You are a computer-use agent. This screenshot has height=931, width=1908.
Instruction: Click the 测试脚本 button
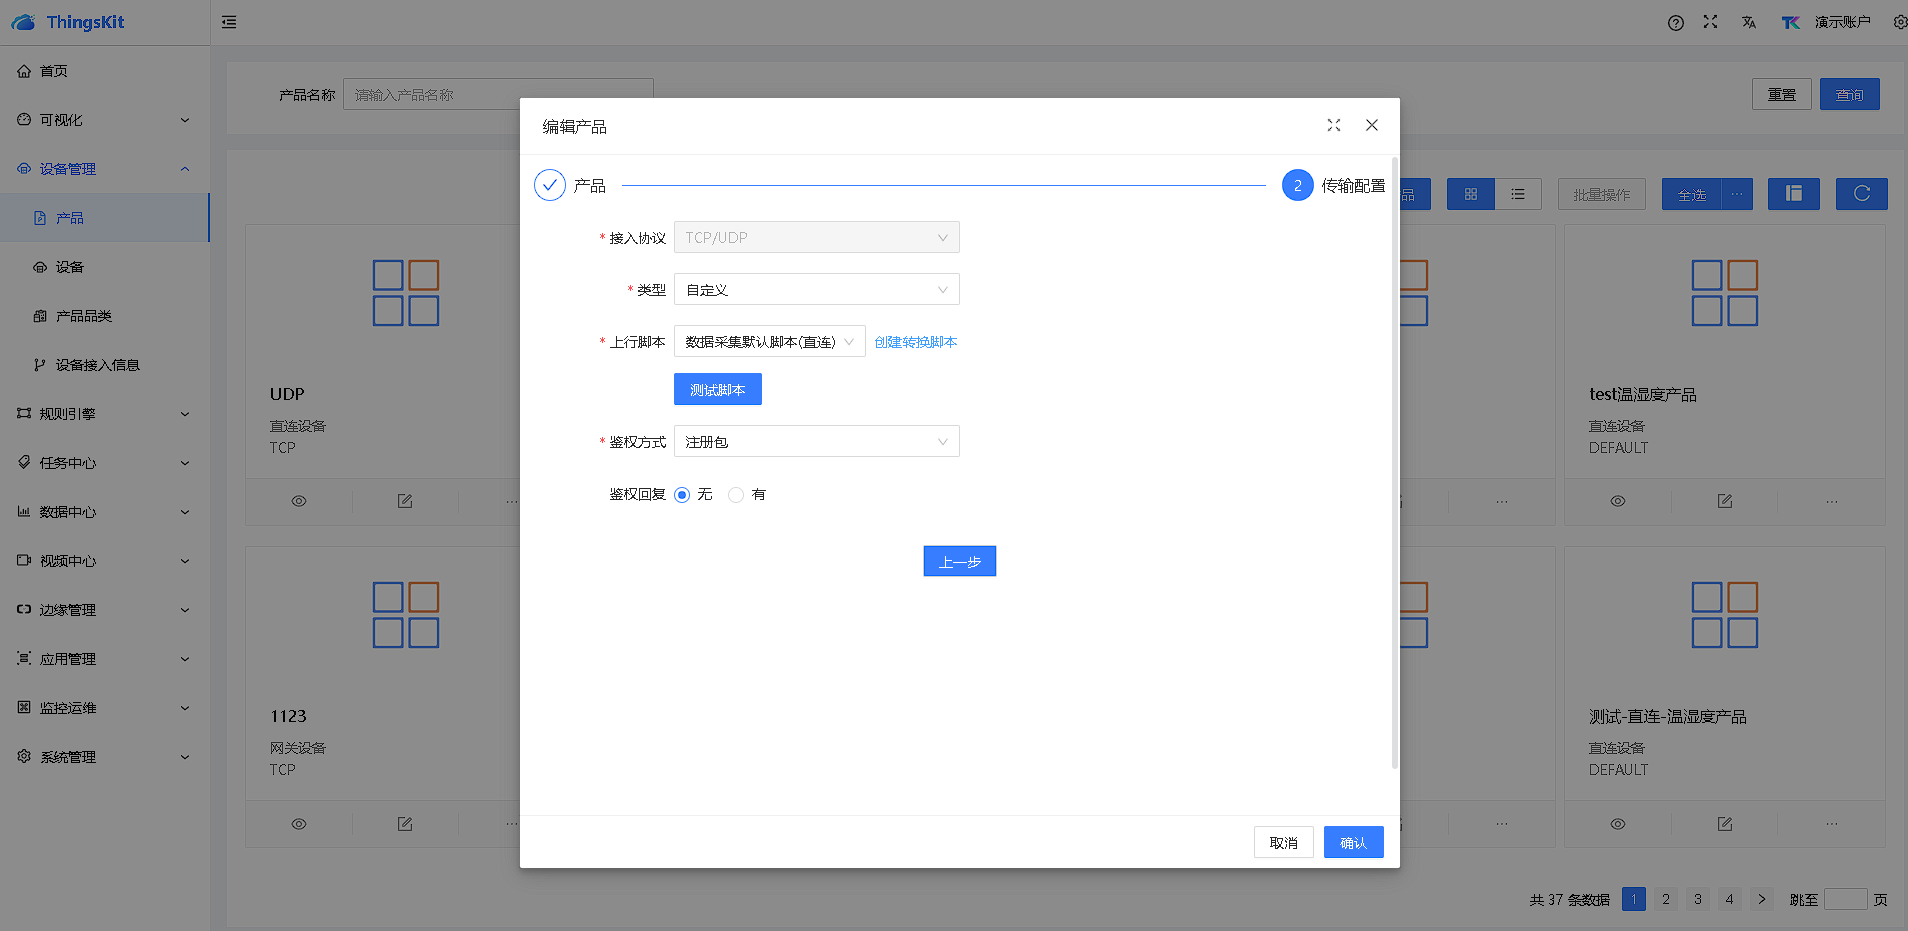717,390
